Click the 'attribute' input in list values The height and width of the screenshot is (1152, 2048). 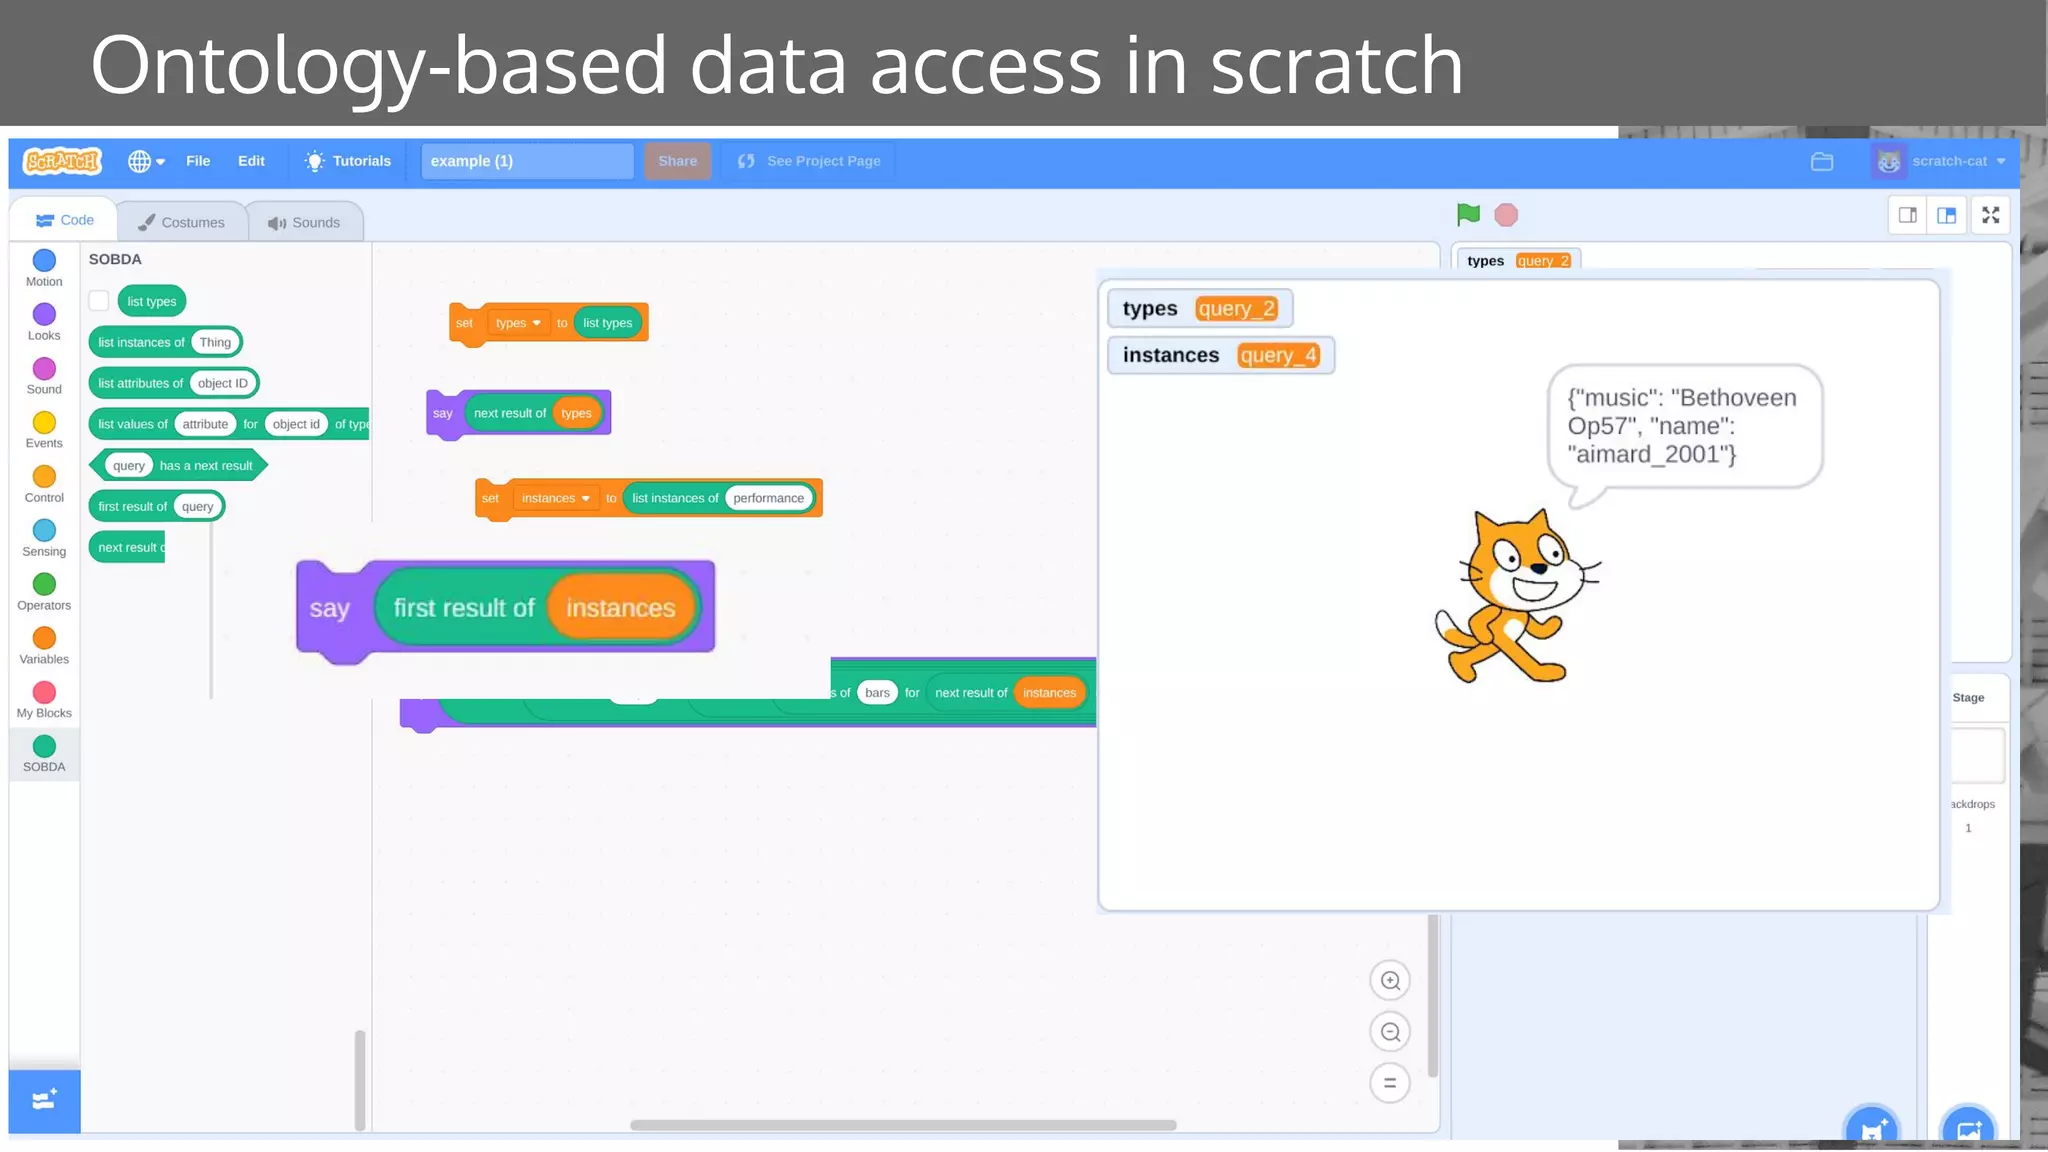tap(205, 424)
